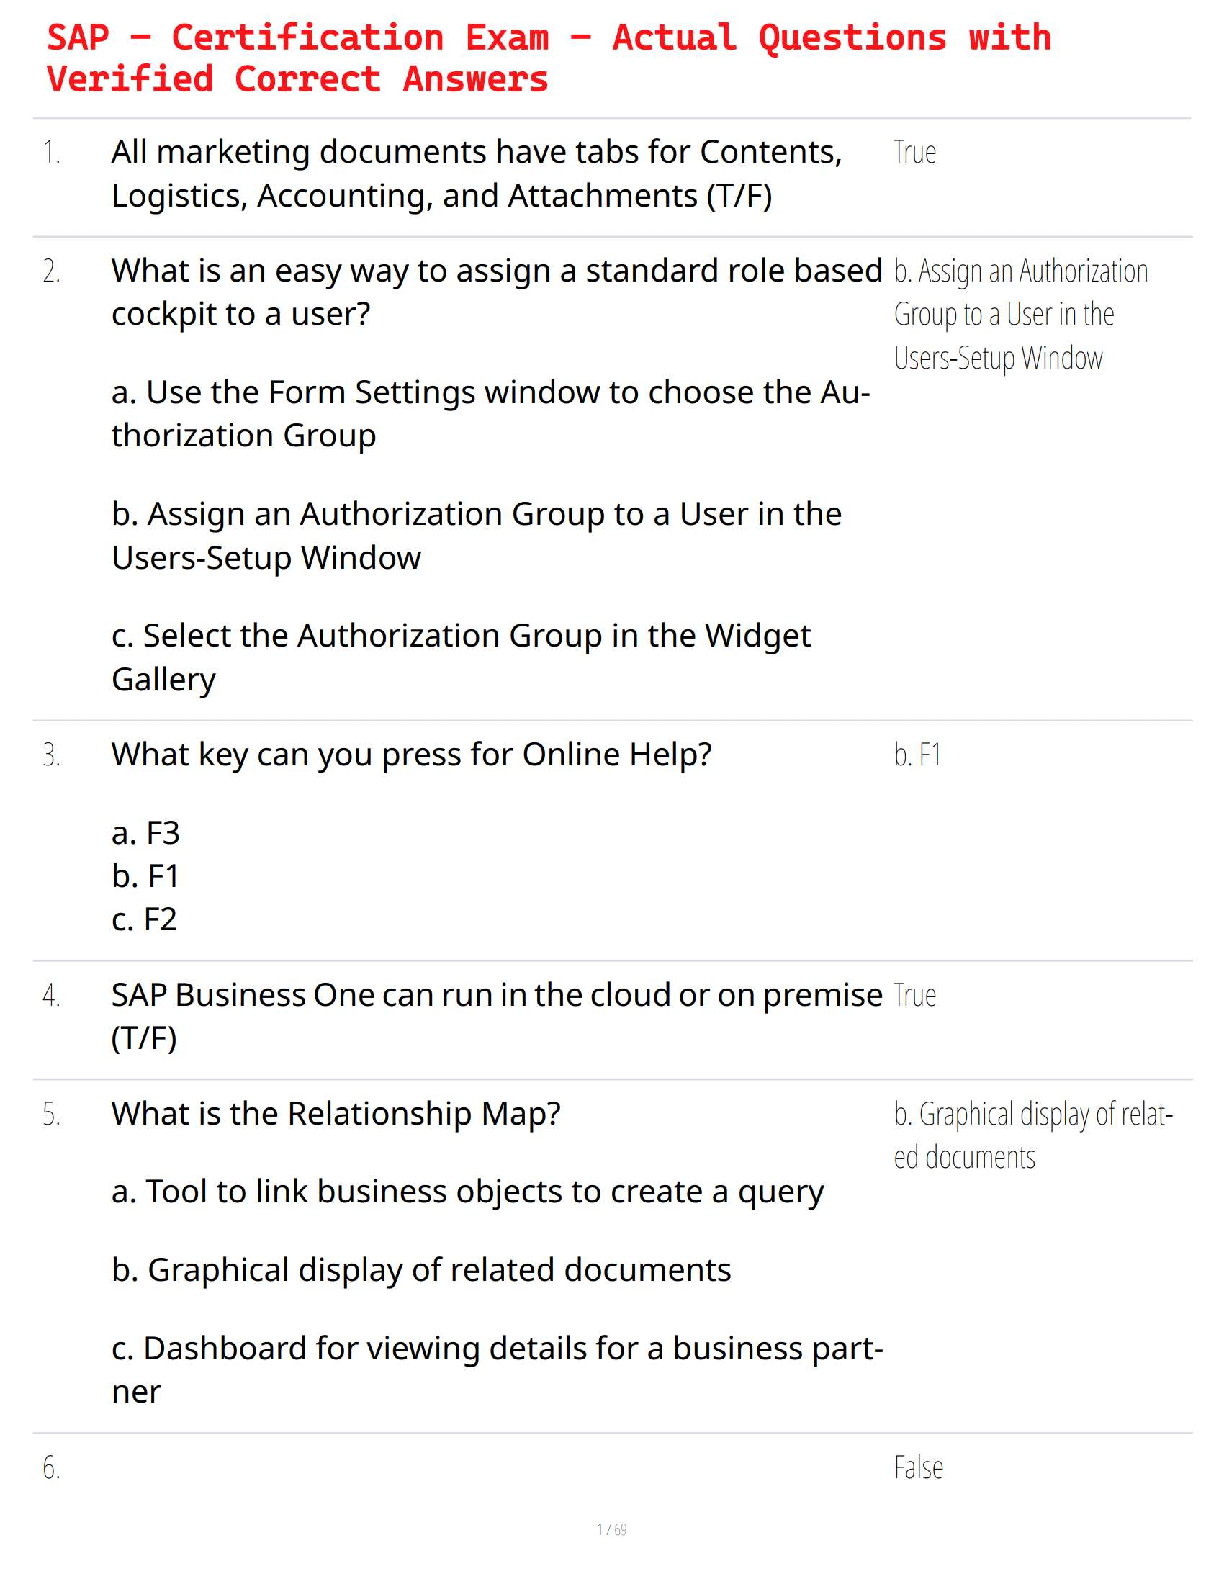Choose option "a. F3"

pyautogui.click(x=146, y=833)
